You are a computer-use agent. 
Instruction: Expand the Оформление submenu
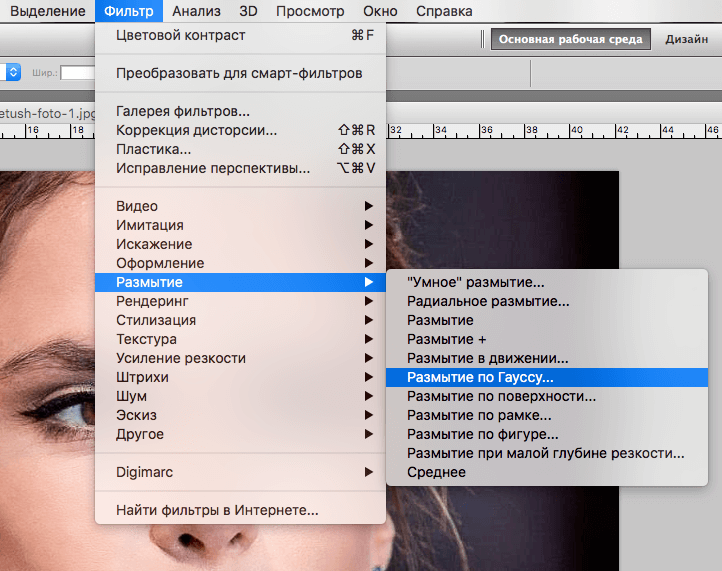(240, 263)
